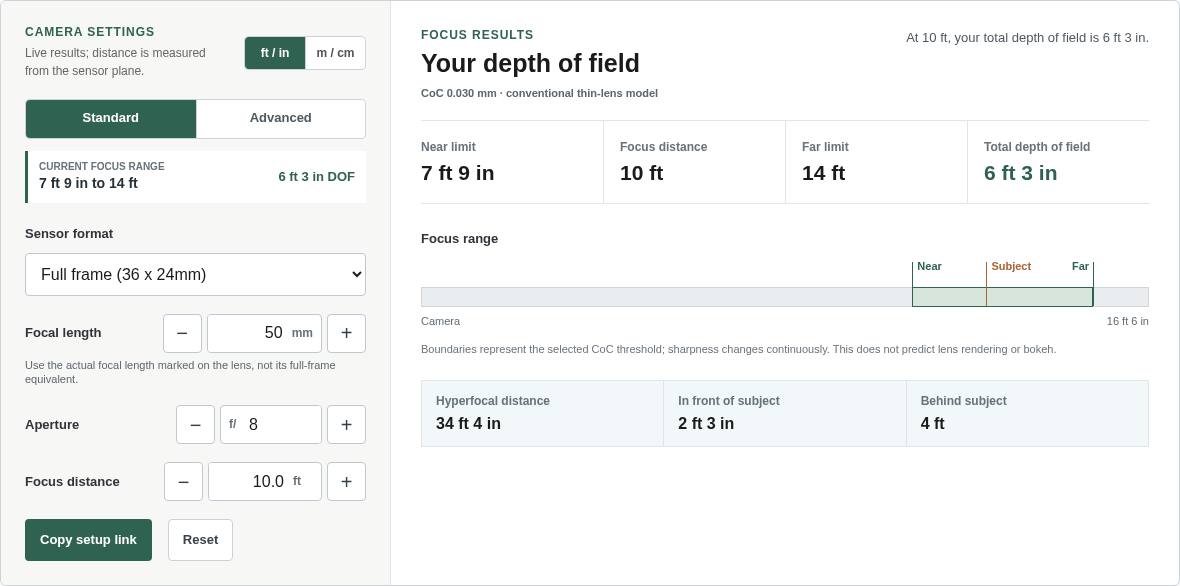Click the 'Your depth of field' heading
This screenshot has width=1180, height=586.
click(530, 63)
